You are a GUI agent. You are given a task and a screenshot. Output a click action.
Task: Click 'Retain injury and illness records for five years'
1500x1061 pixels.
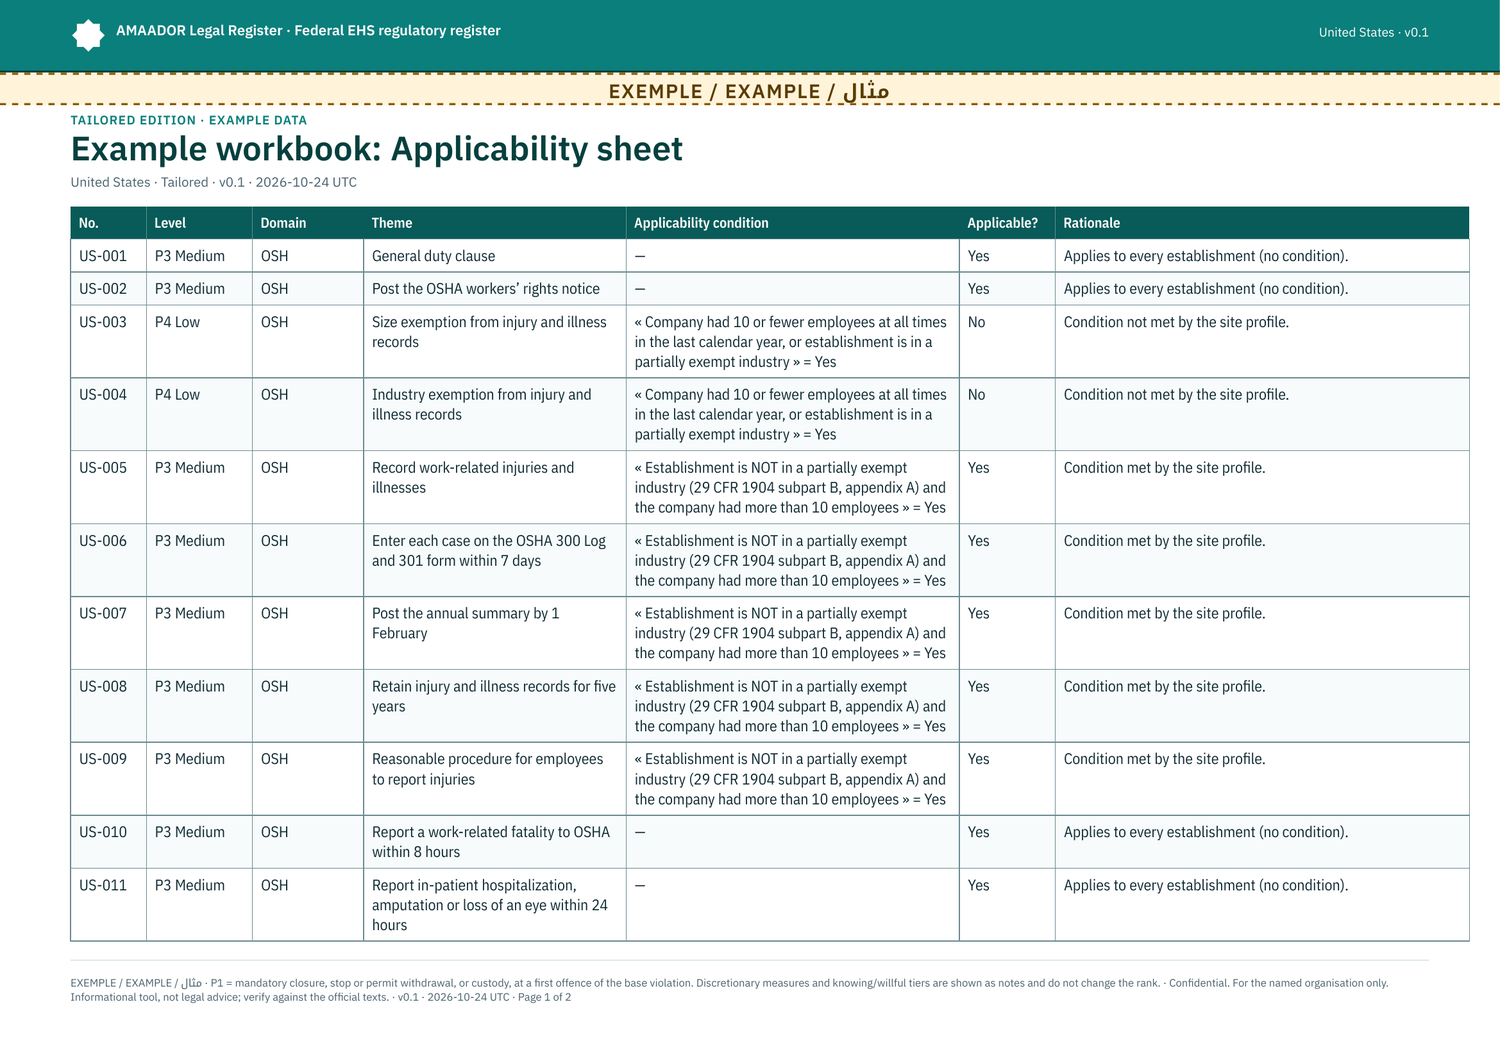494,696
